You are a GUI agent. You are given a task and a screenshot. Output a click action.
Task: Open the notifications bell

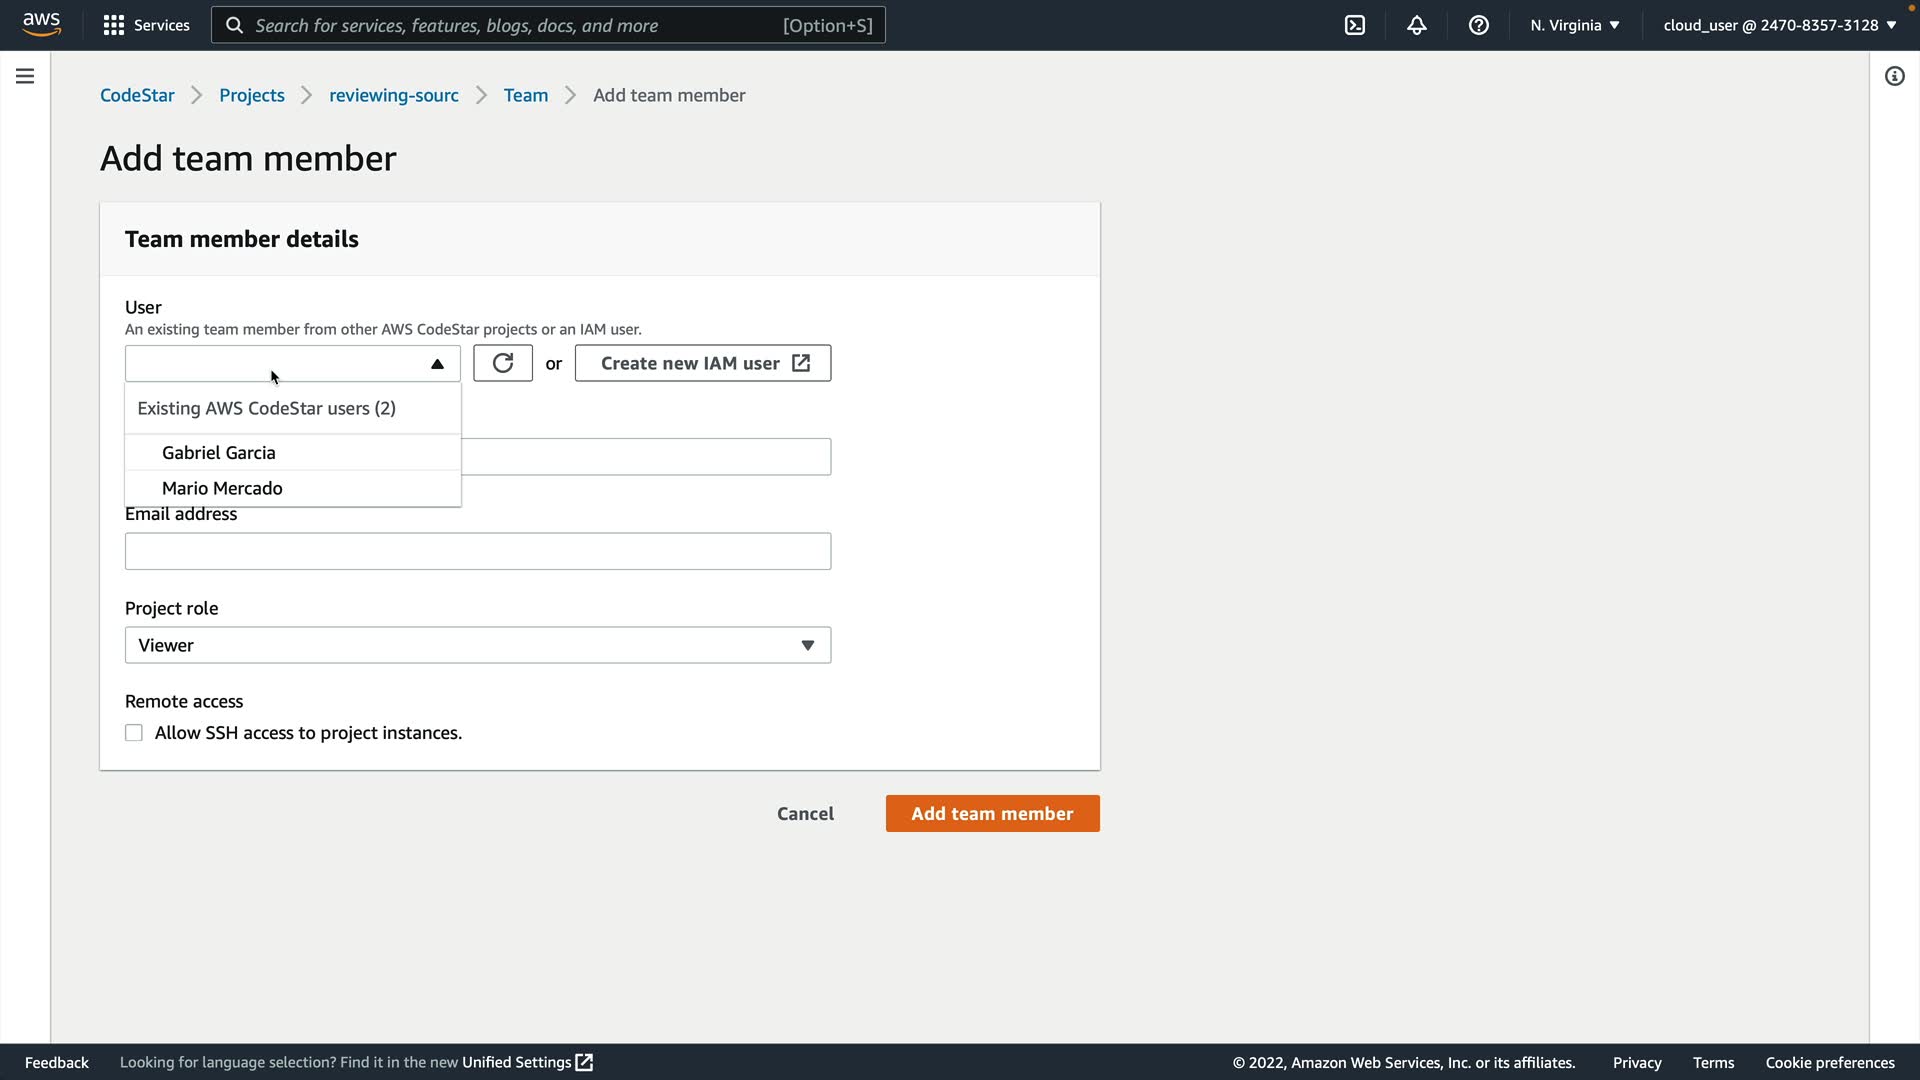(x=1416, y=25)
